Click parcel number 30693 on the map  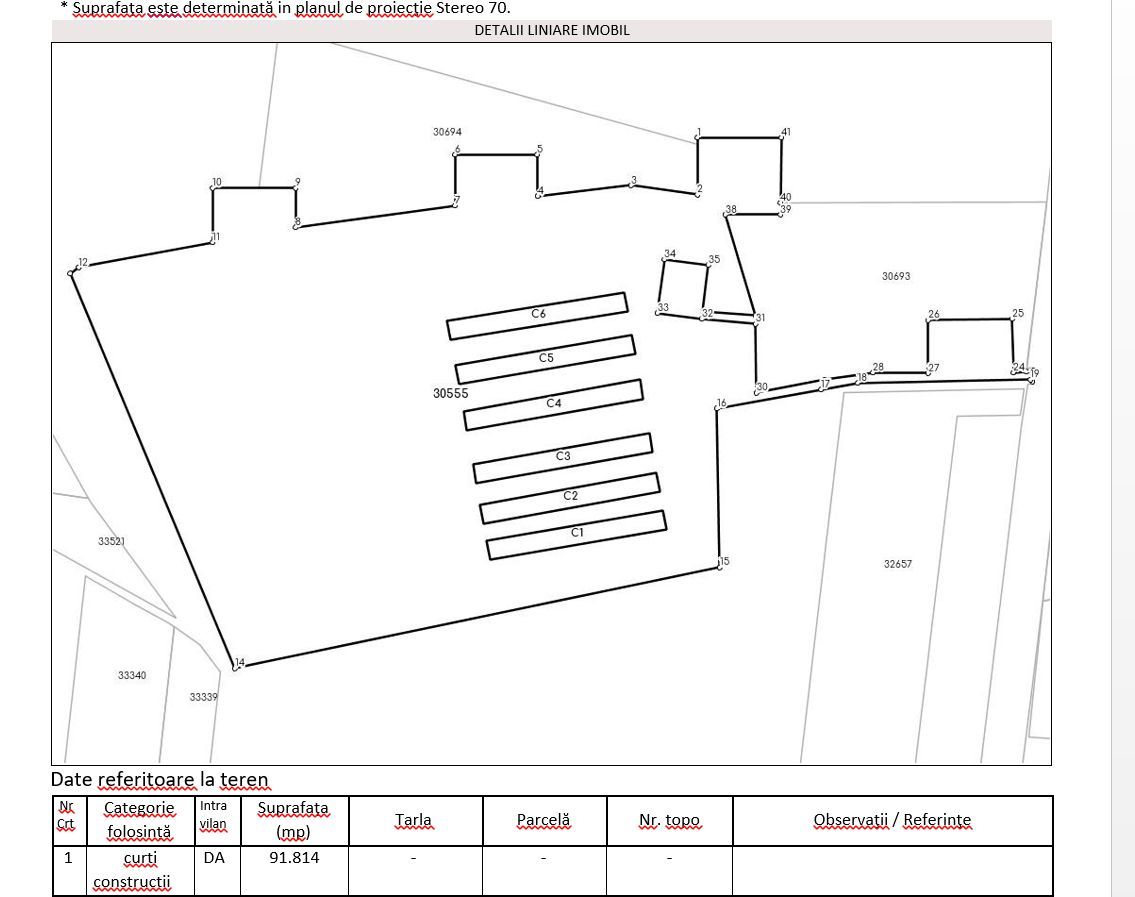point(896,277)
